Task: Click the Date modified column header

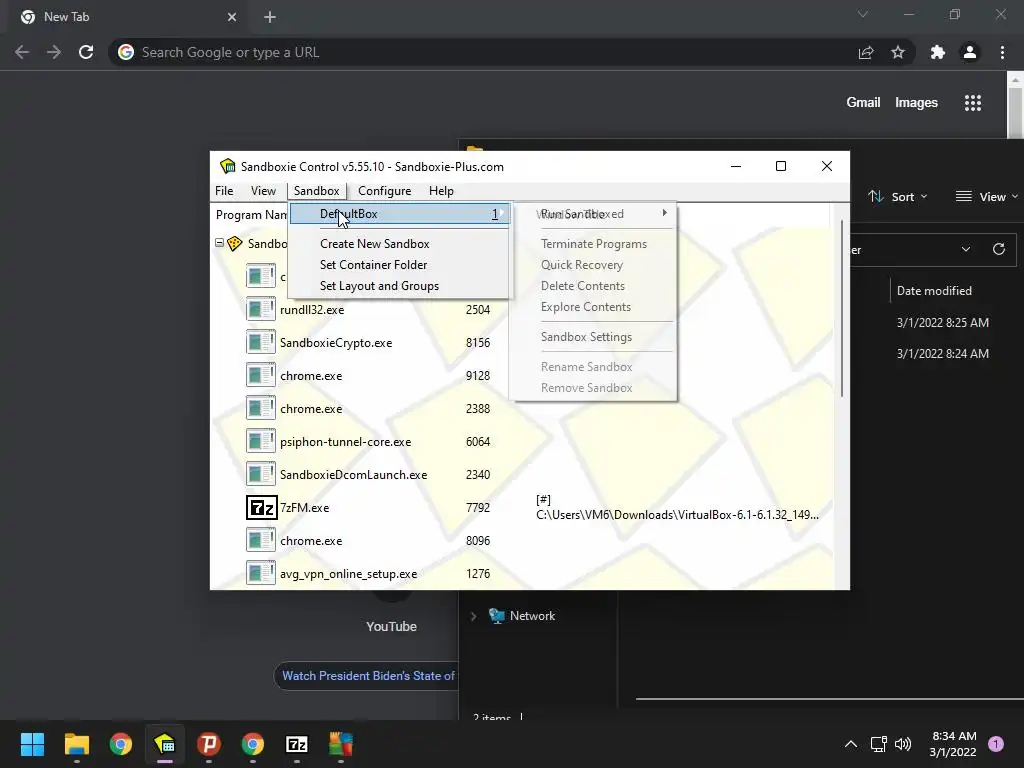Action: (x=934, y=291)
